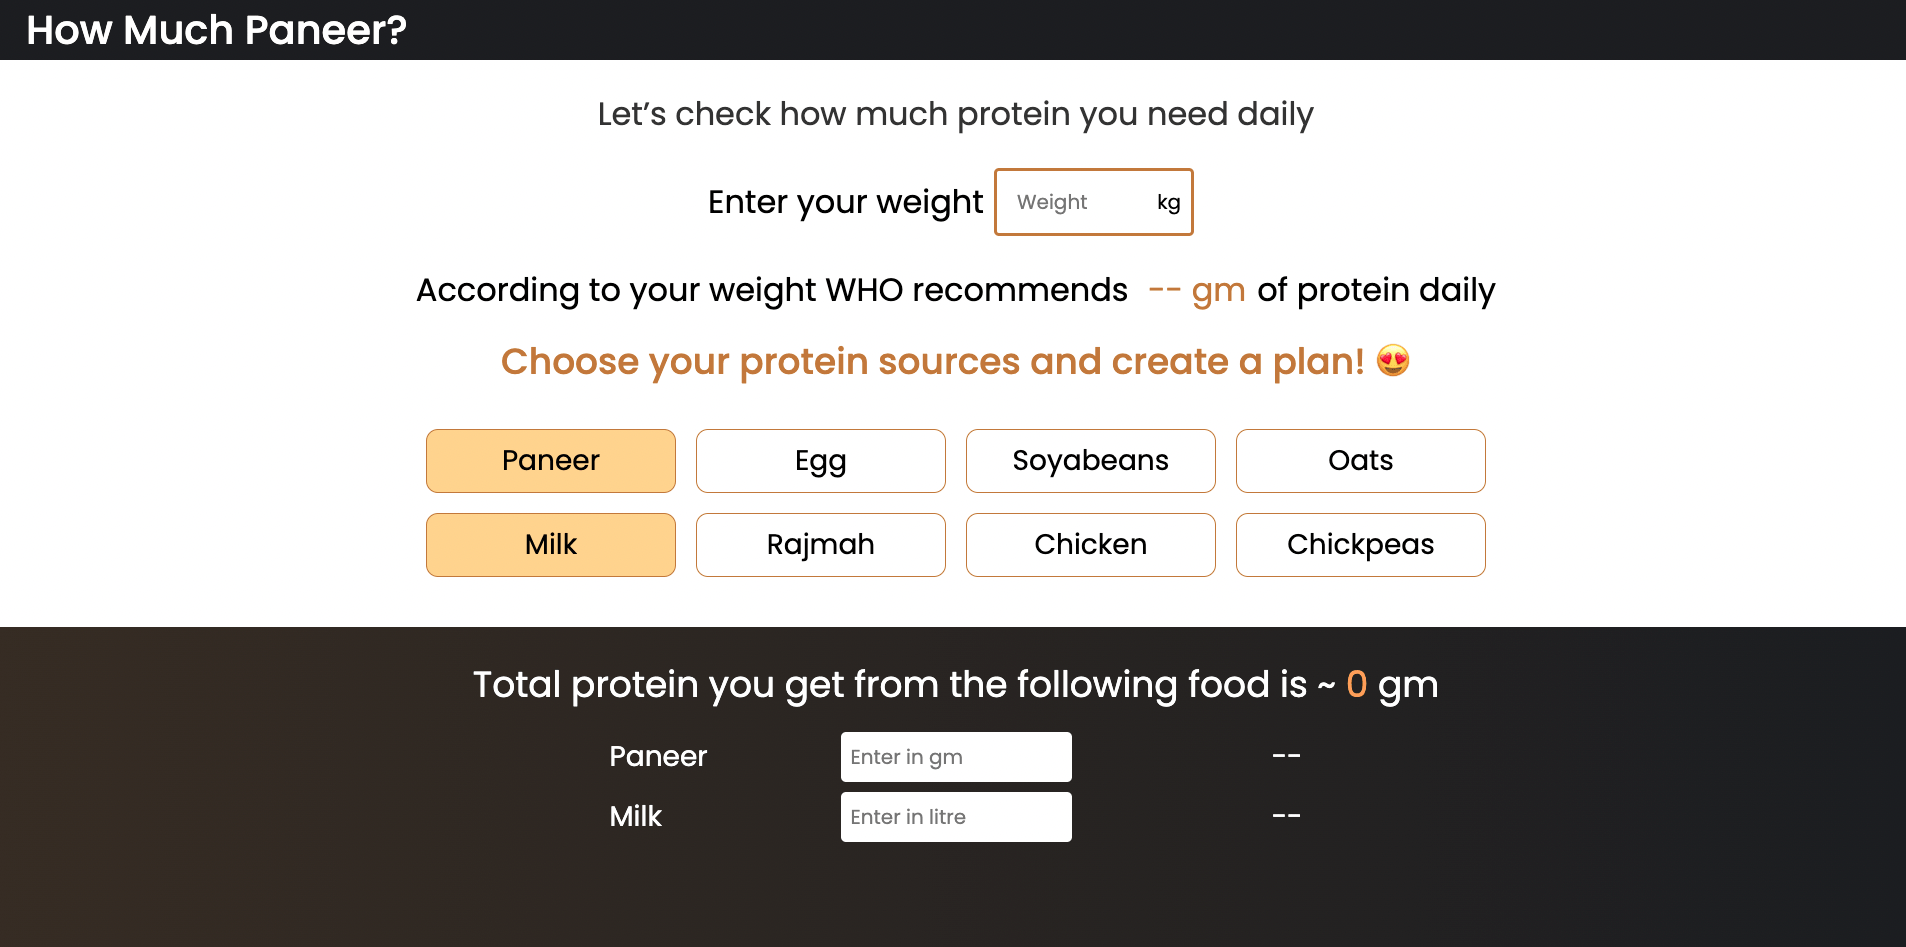Pick the Rajmah option
This screenshot has width=1906, height=947.
(x=820, y=545)
